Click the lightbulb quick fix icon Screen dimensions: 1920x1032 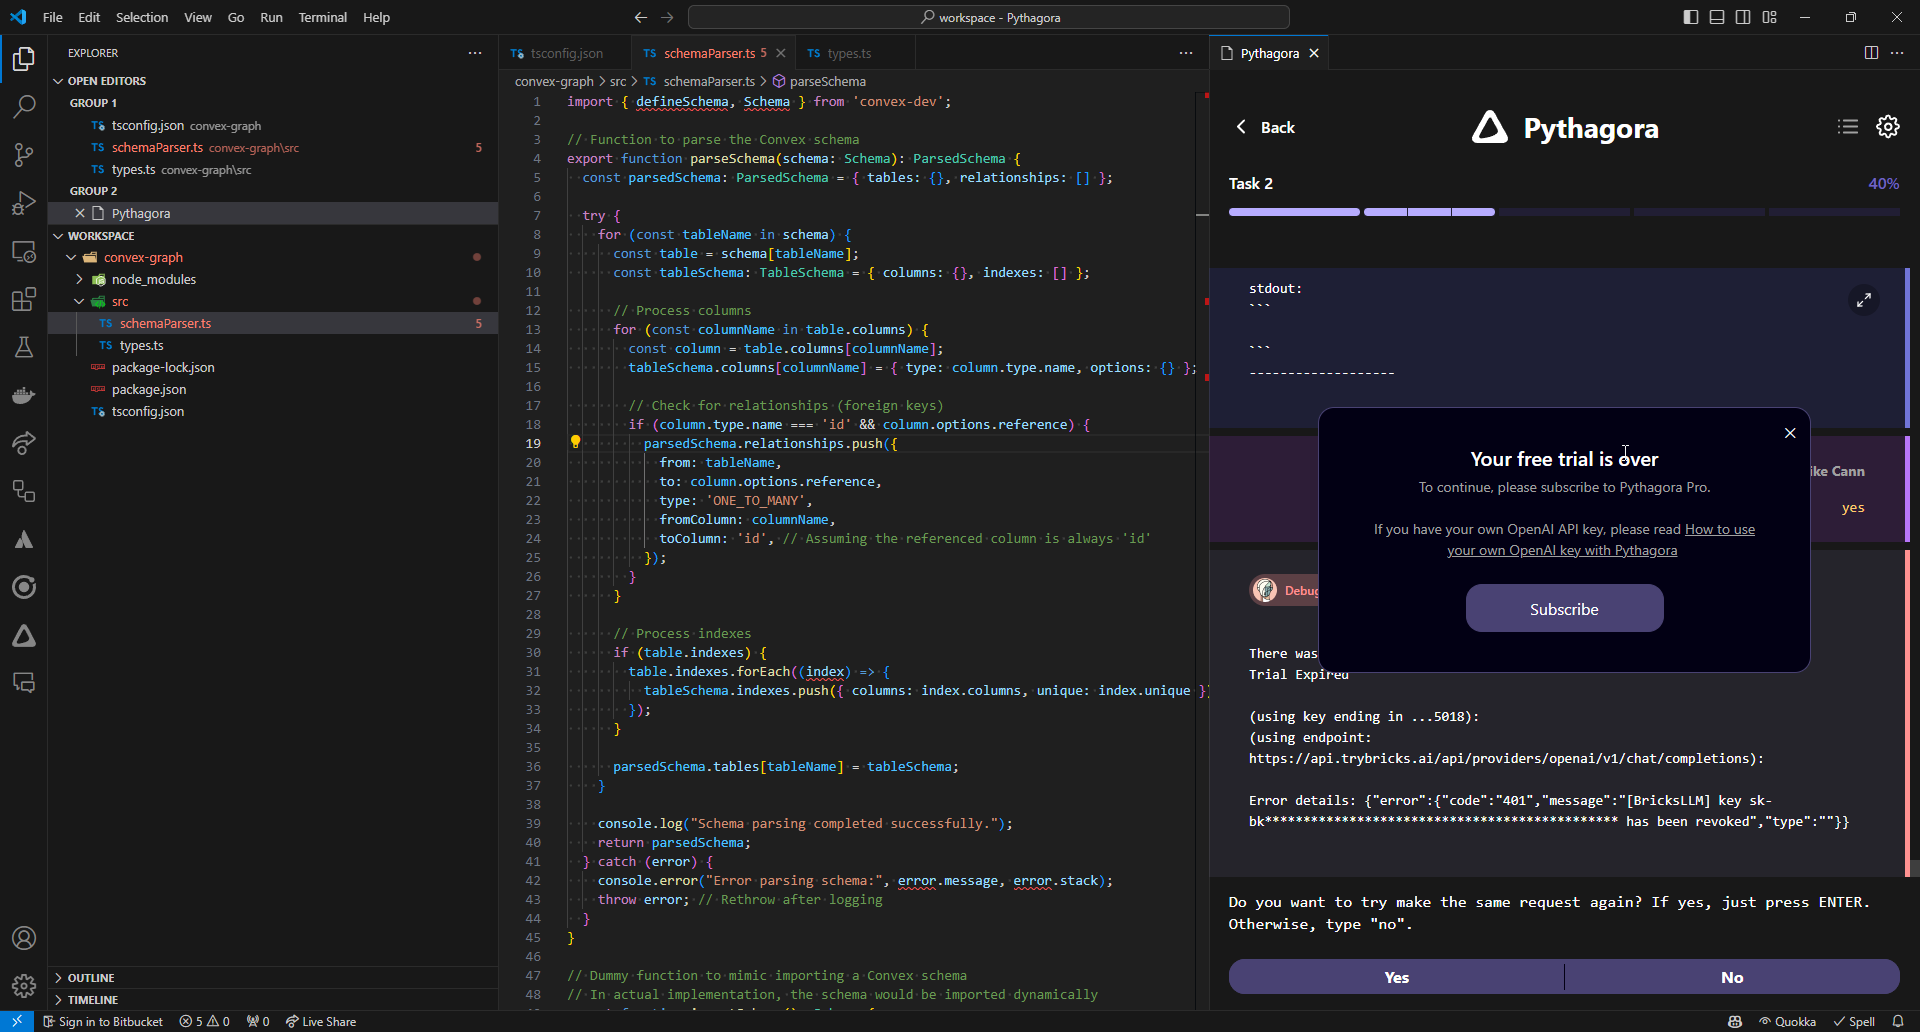pos(575,442)
